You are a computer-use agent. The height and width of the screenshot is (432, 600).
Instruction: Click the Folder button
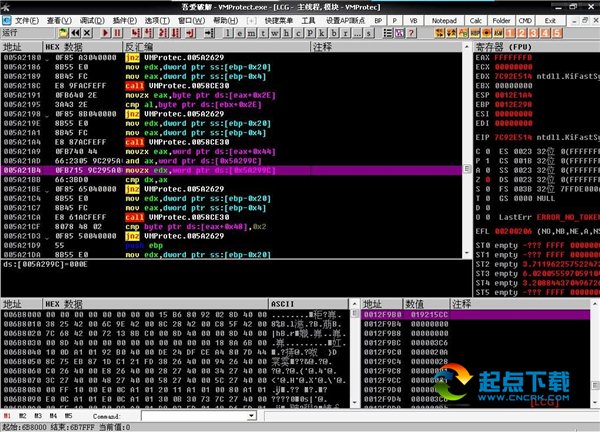(x=501, y=21)
